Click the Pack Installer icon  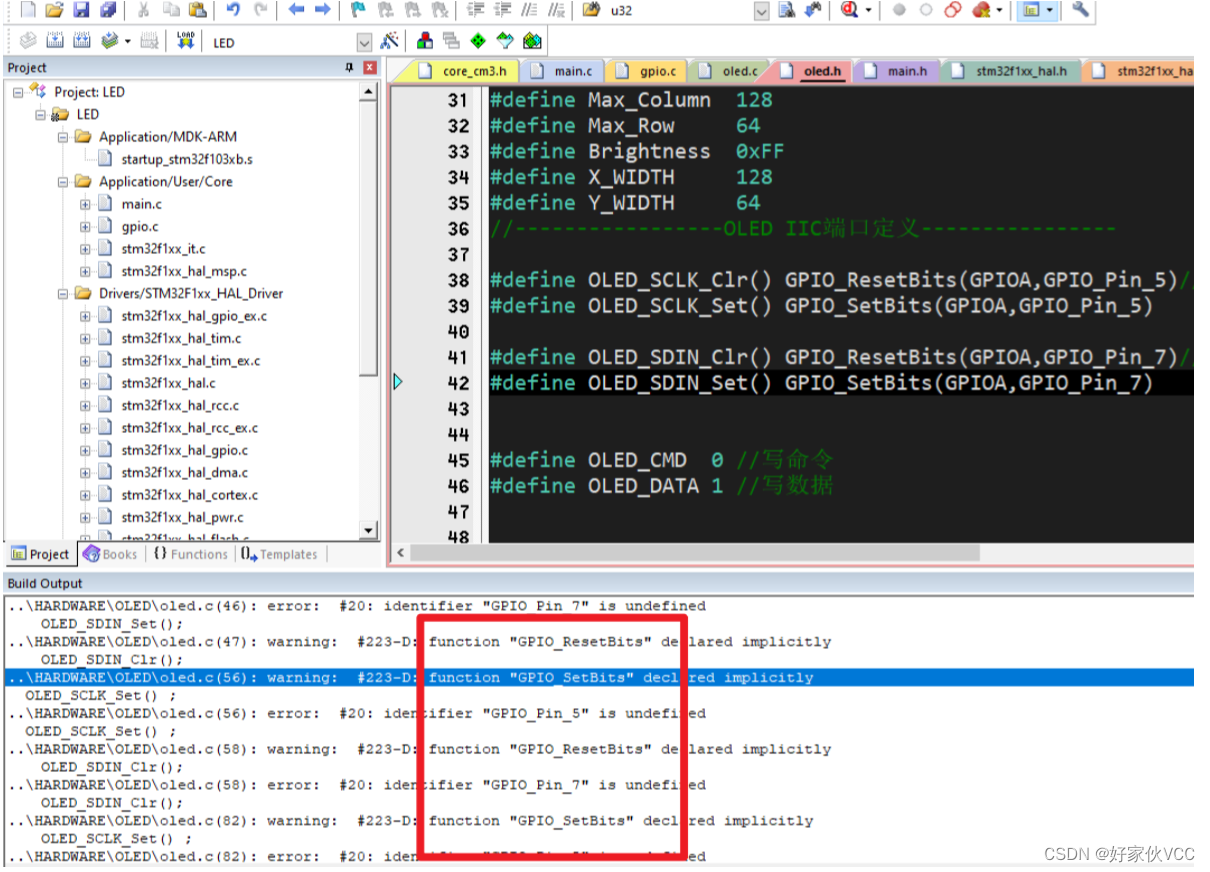pyautogui.click(x=532, y=41)
